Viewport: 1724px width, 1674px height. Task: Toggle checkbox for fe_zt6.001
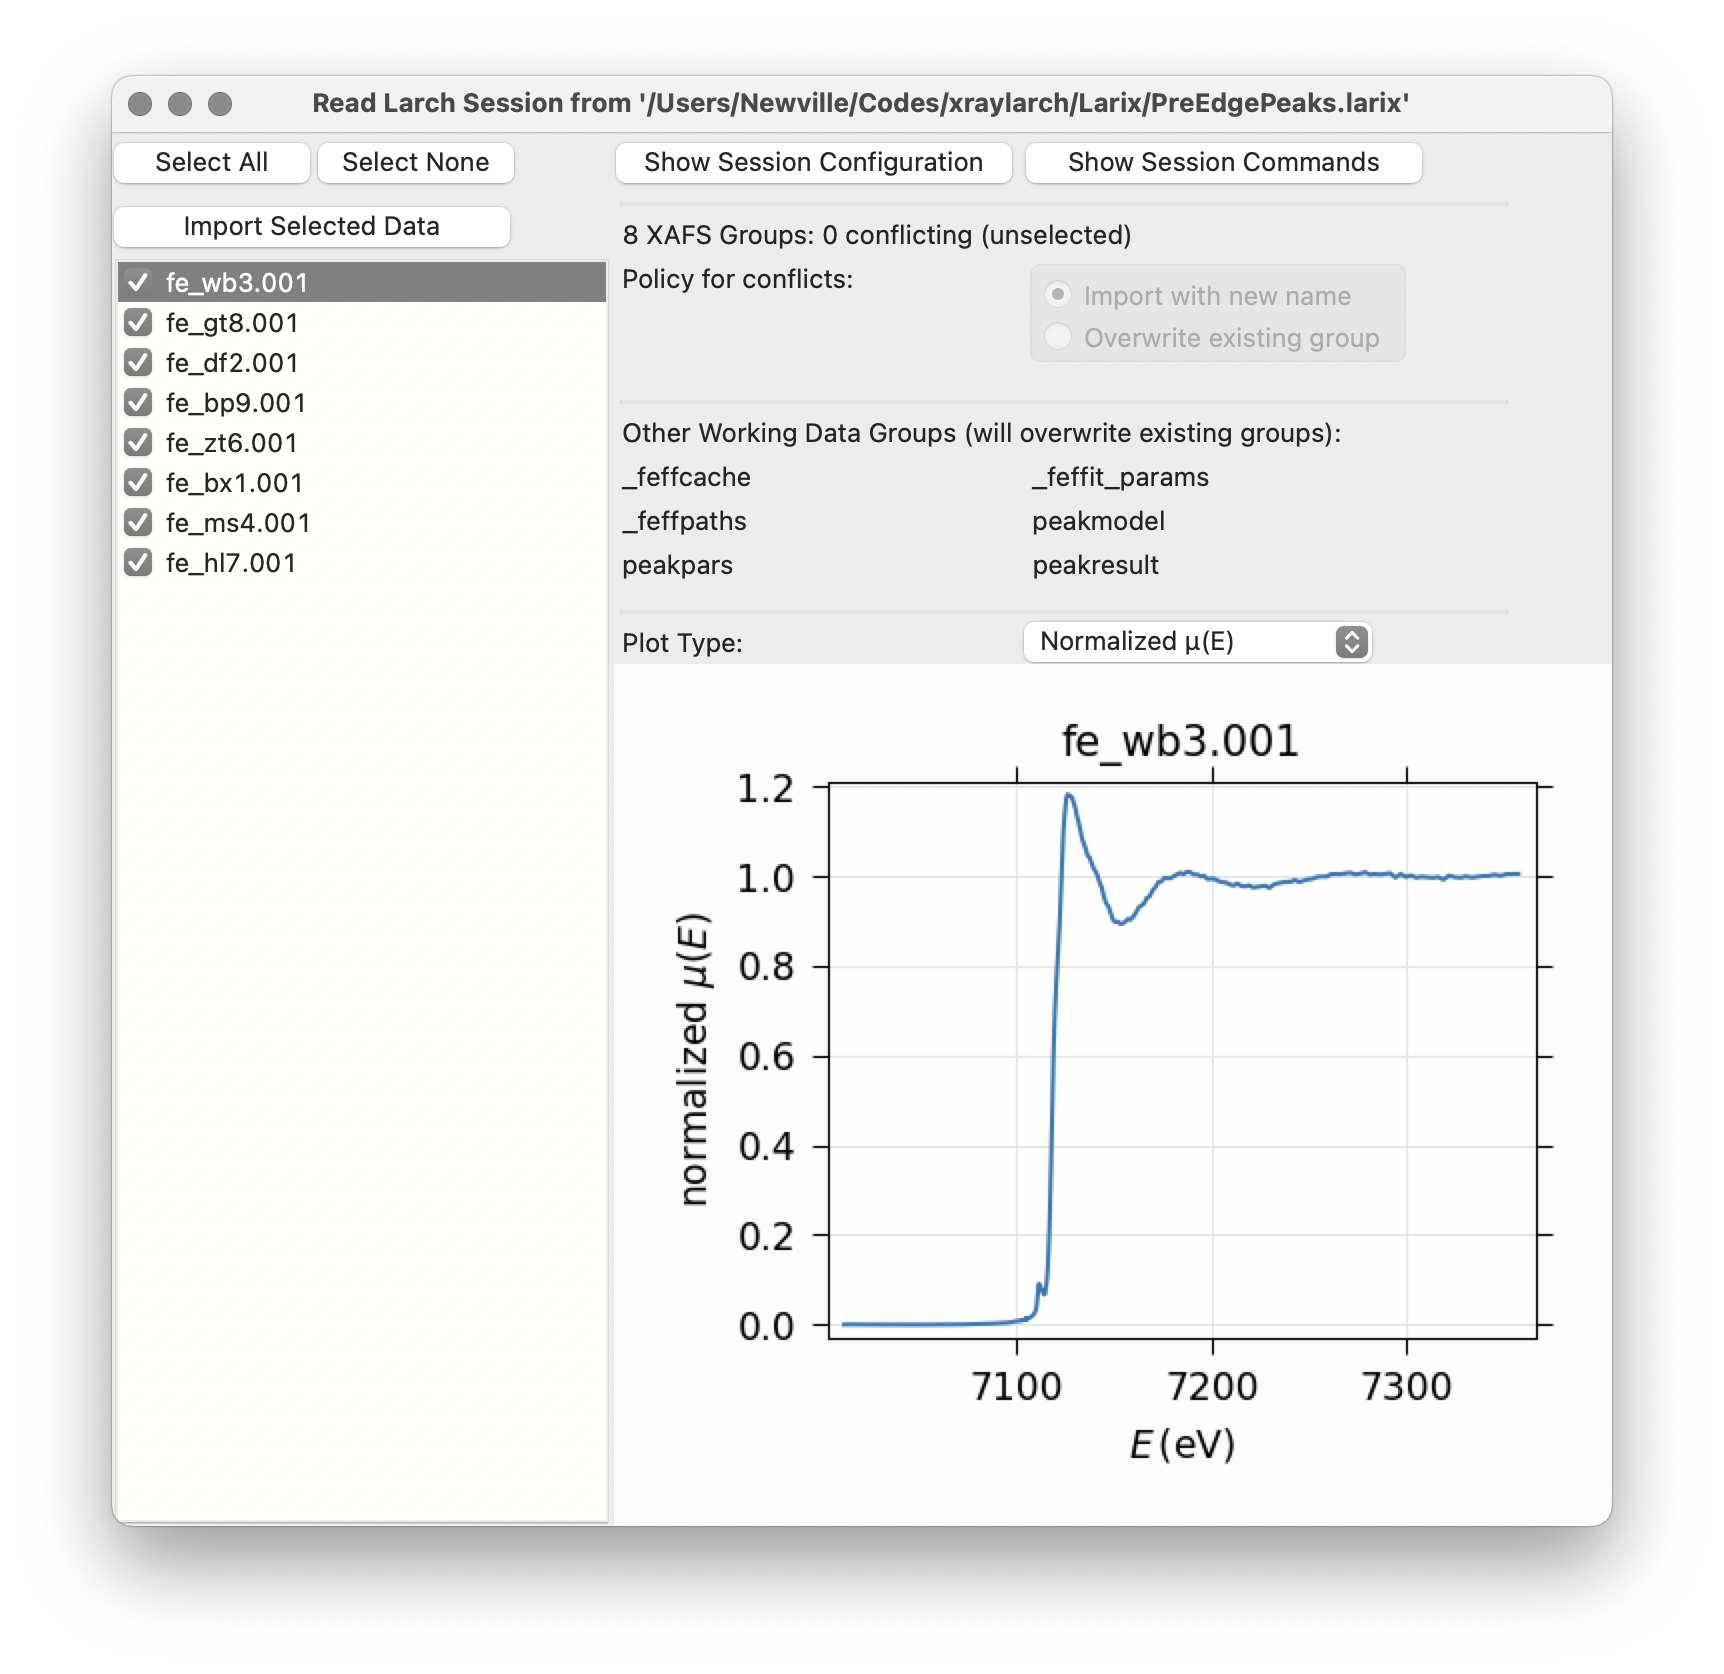click(x=138, y=443)
